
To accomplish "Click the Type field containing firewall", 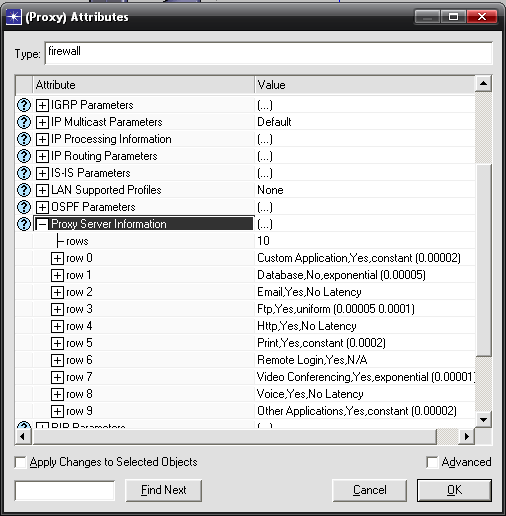I will pyautogui.click(x=268, y=53).
